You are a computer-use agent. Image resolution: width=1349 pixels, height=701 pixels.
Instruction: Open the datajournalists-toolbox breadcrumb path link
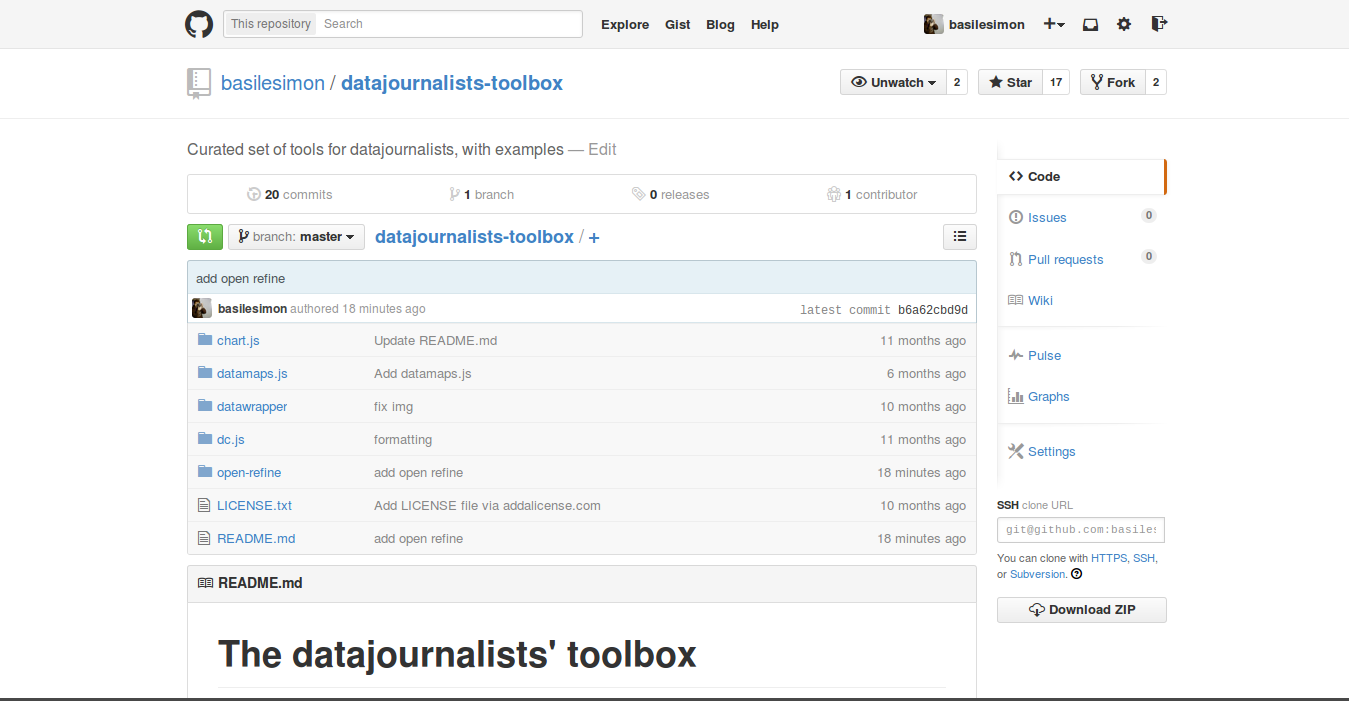click(474, 237)
